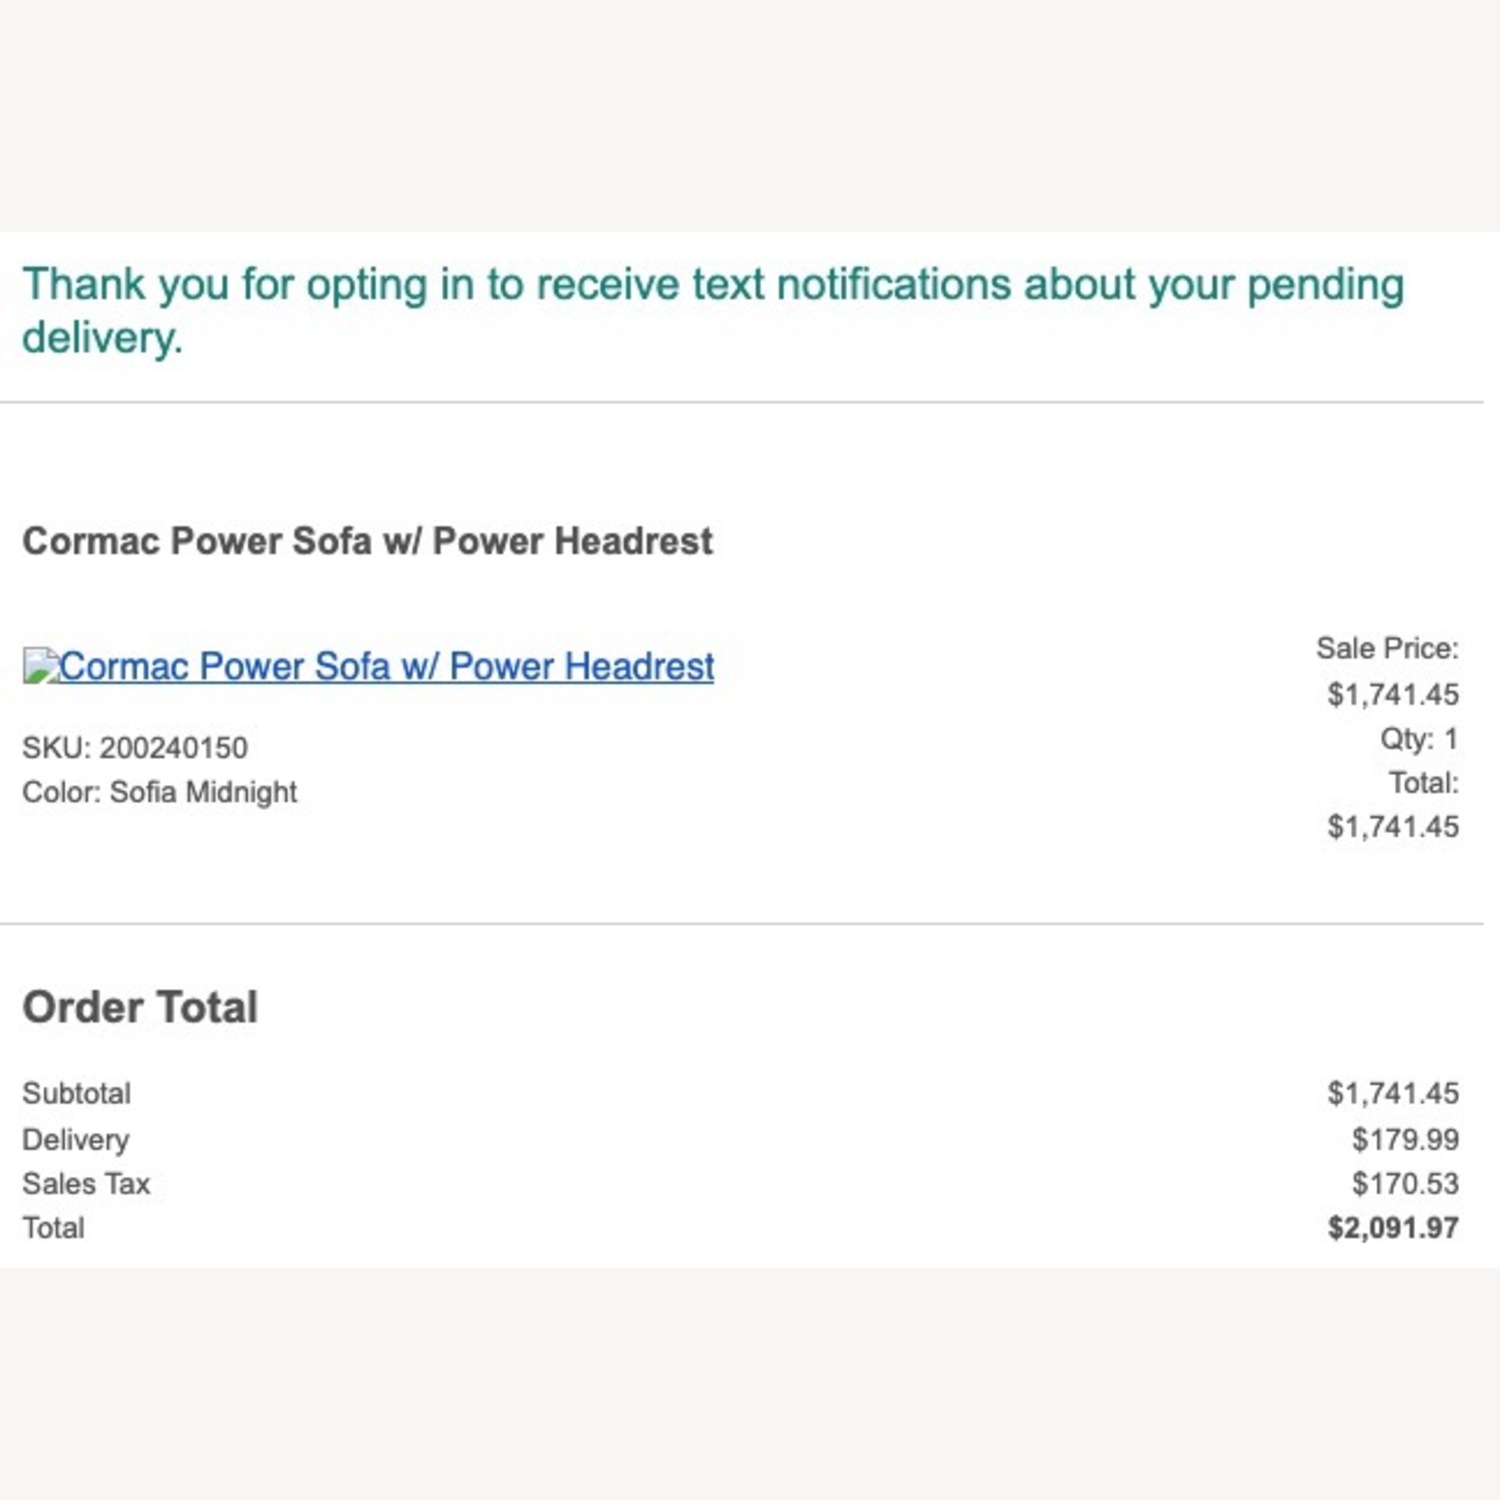Click the bold $2,091.97 grand total
The width and height of the screenshot is (1500, 1500).
(1392, 1228)
